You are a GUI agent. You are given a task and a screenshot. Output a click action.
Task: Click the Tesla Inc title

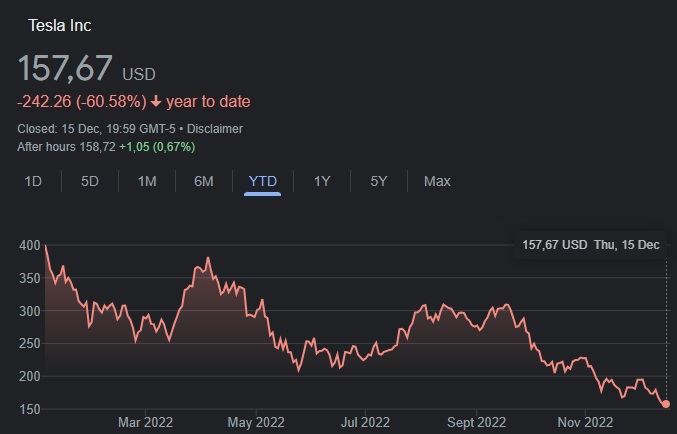pos(60,25)
